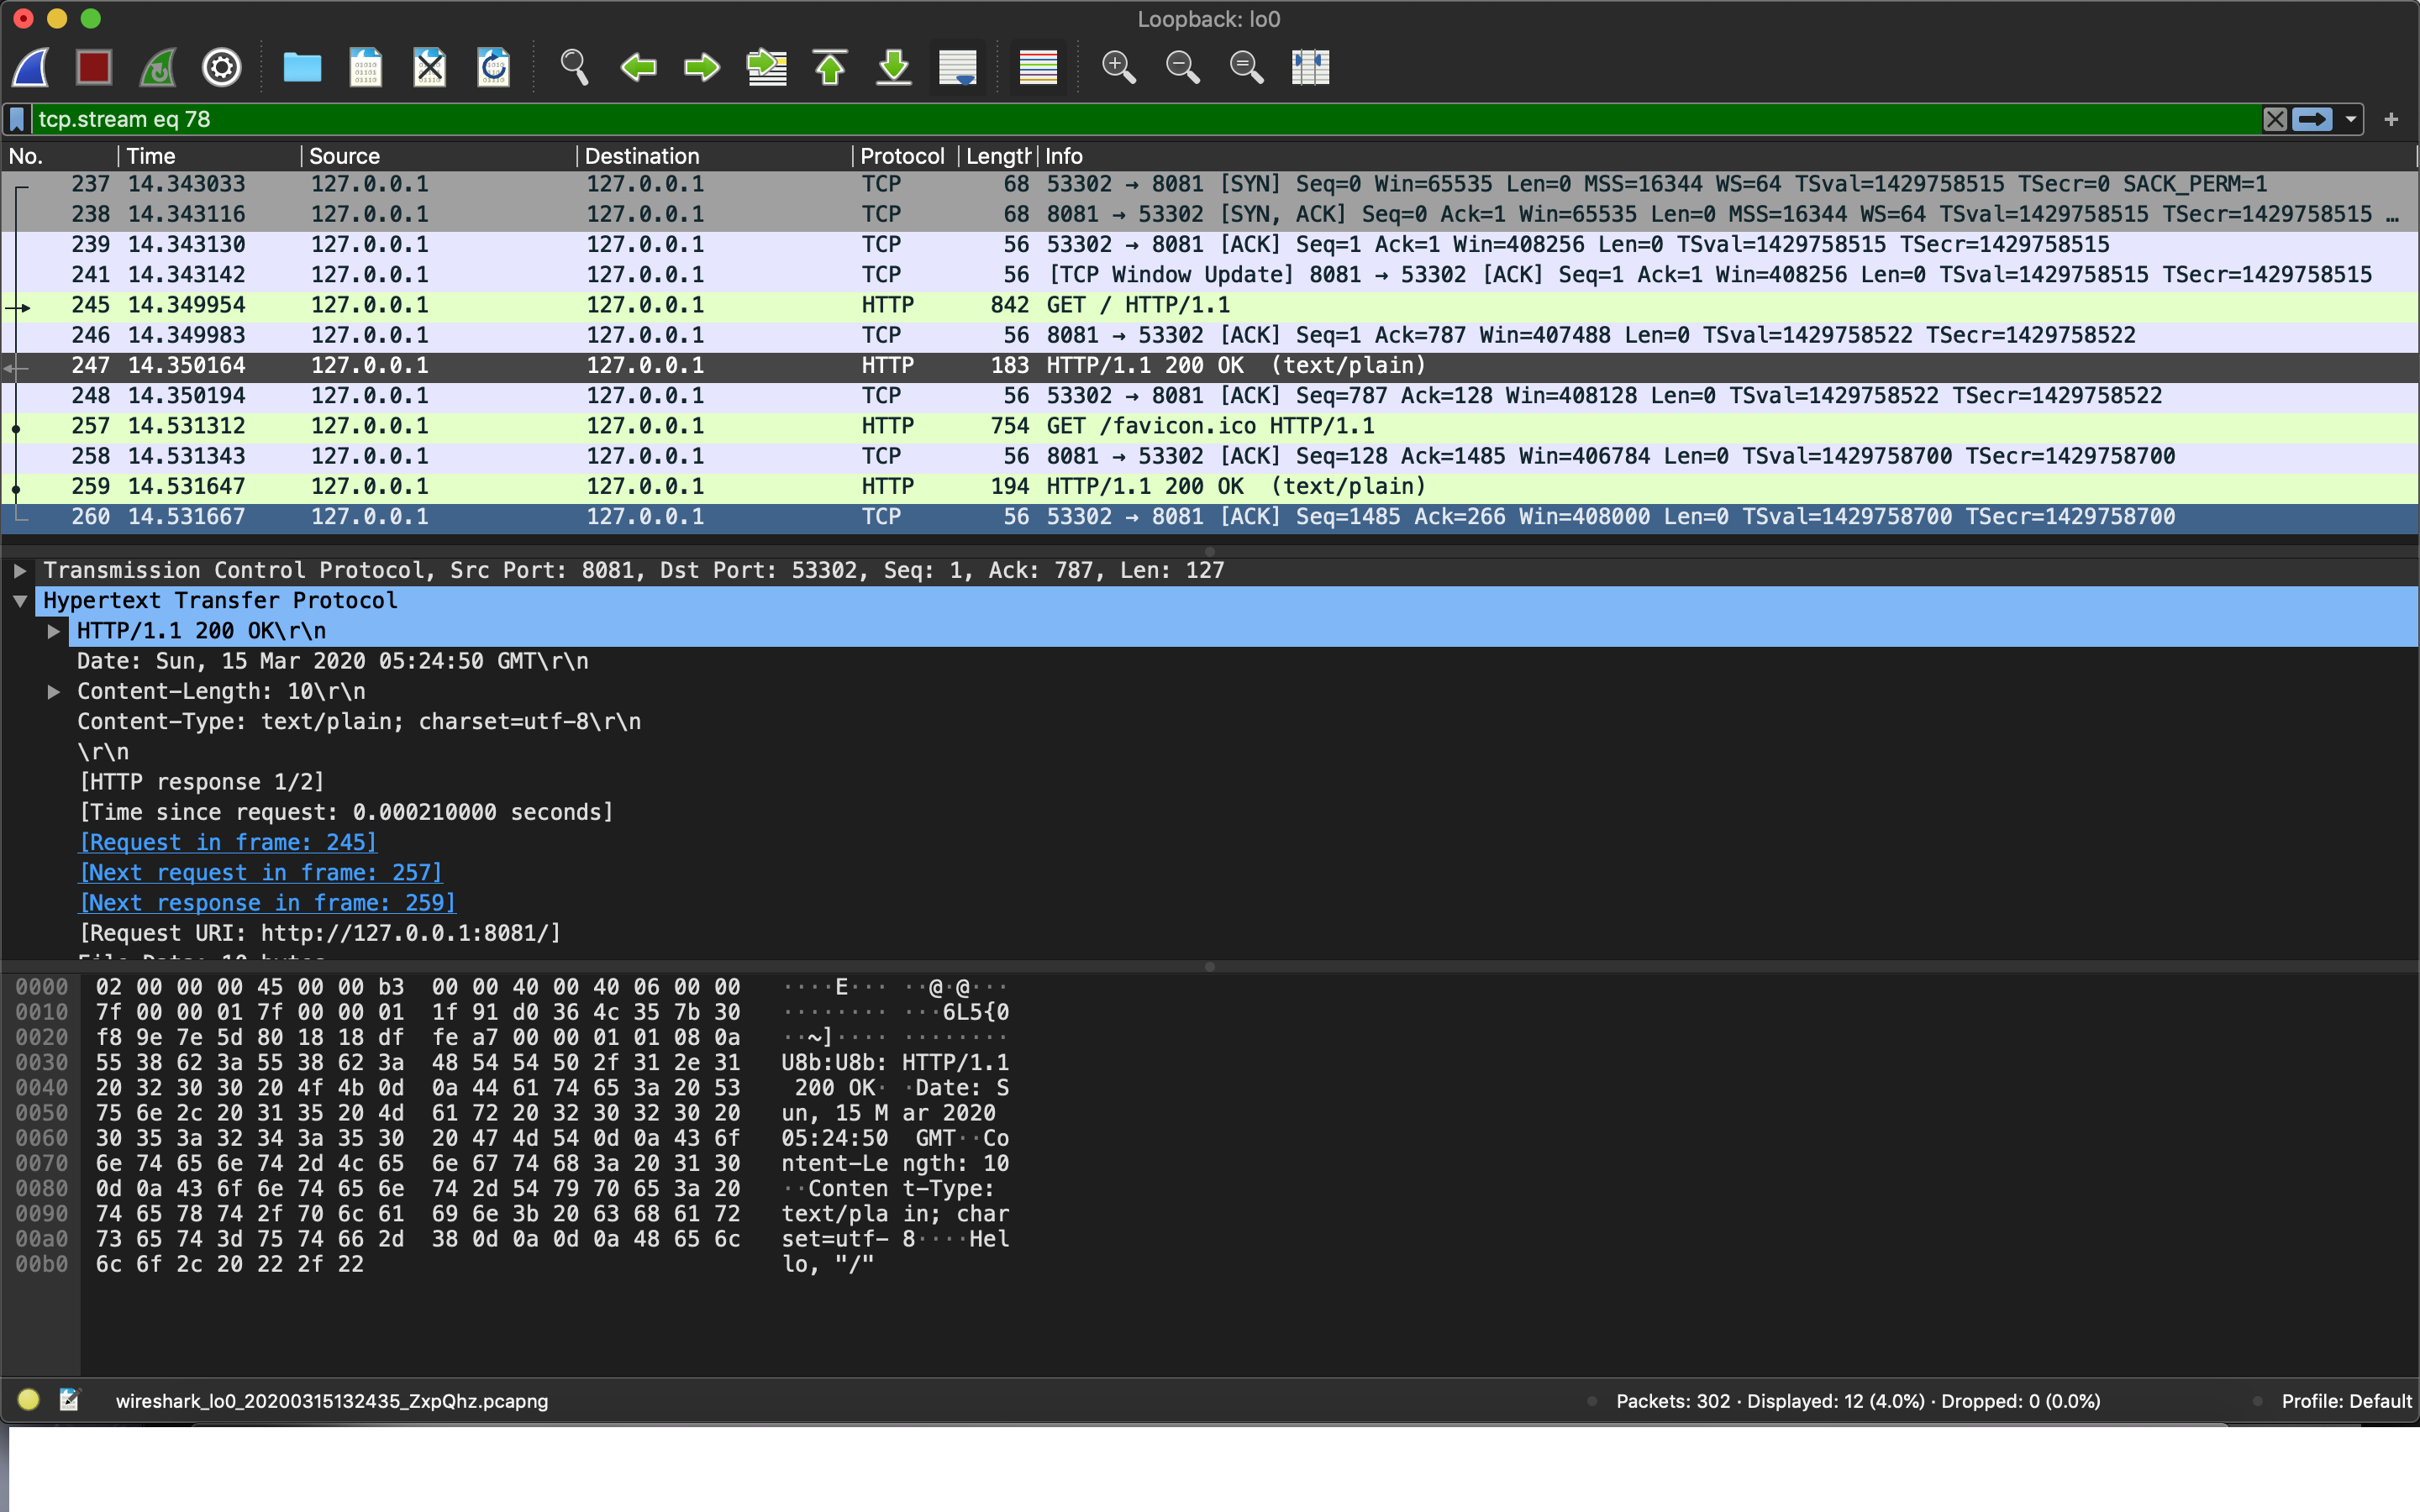Image resolution: width=2420 pixels, height=1512 pixels.
Task: Reload this capture file
Action: [494, 68]
